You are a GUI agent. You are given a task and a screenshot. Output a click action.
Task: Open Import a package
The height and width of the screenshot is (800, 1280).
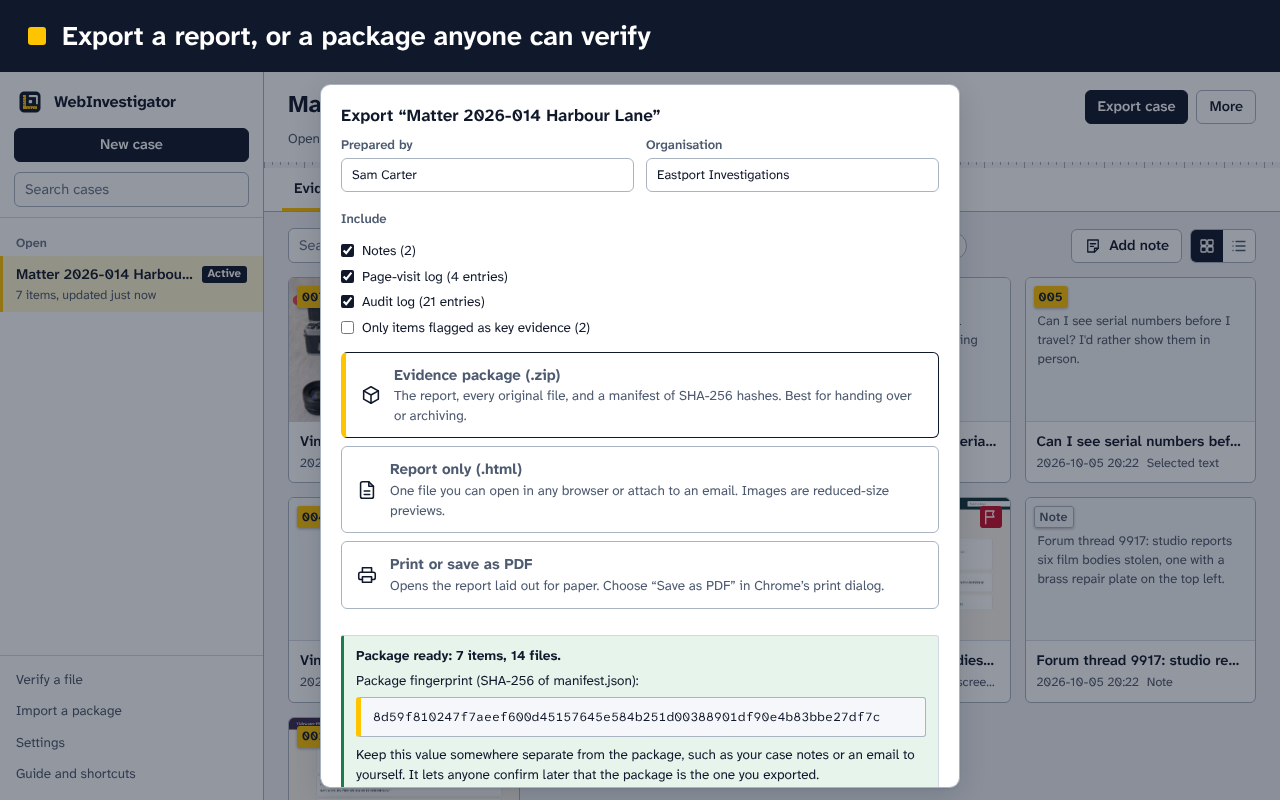point(69,711)
